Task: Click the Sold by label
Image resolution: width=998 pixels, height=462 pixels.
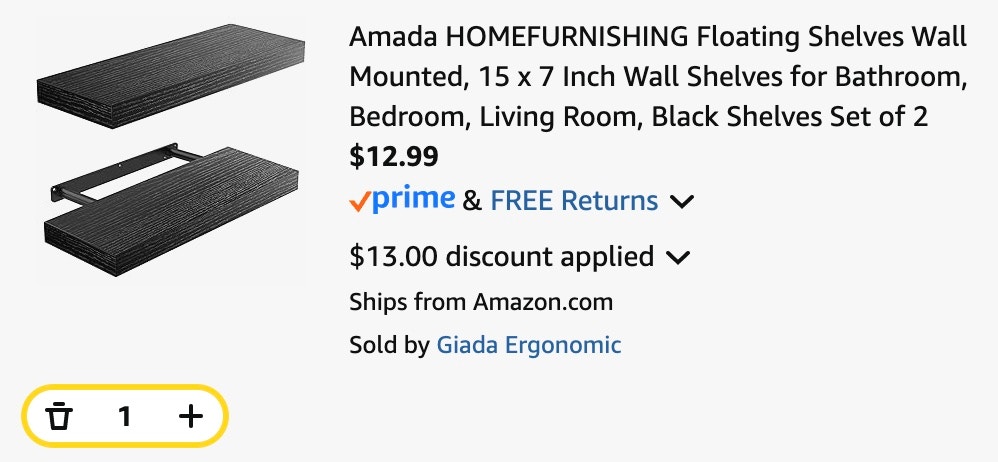Action: (x=390, y=346)
